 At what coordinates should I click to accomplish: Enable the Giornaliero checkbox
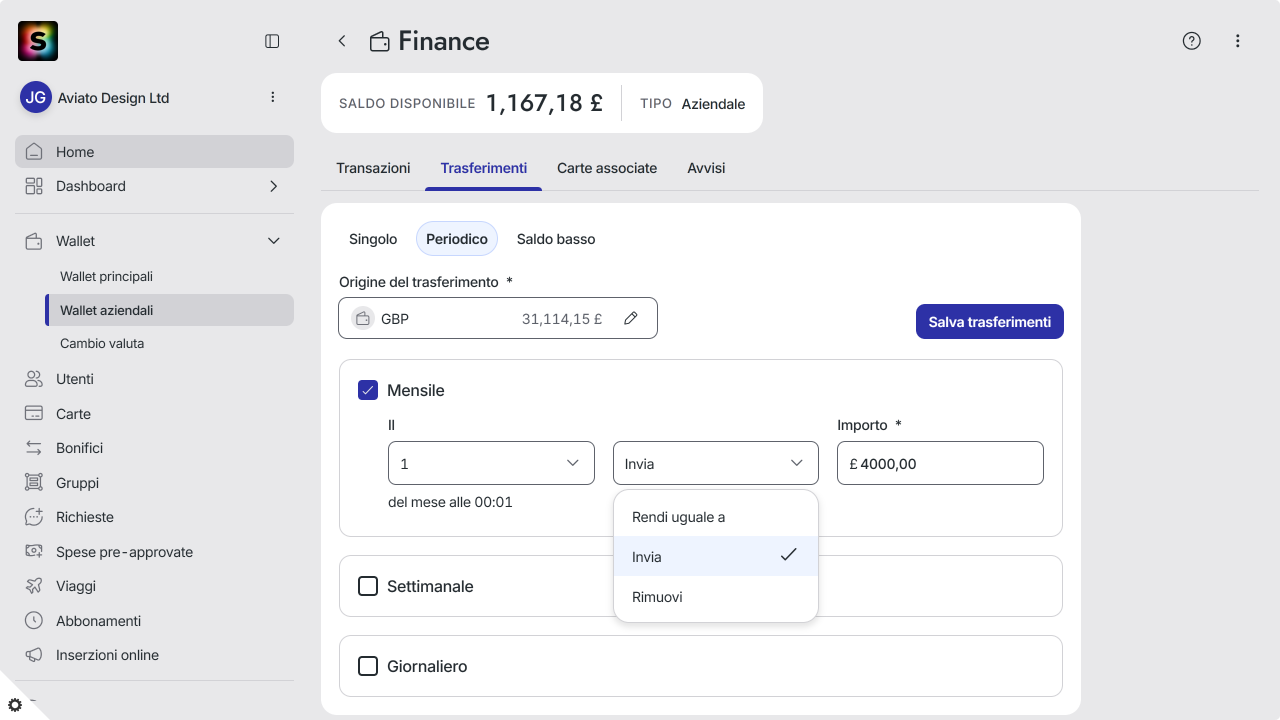[x=368, y=666]
